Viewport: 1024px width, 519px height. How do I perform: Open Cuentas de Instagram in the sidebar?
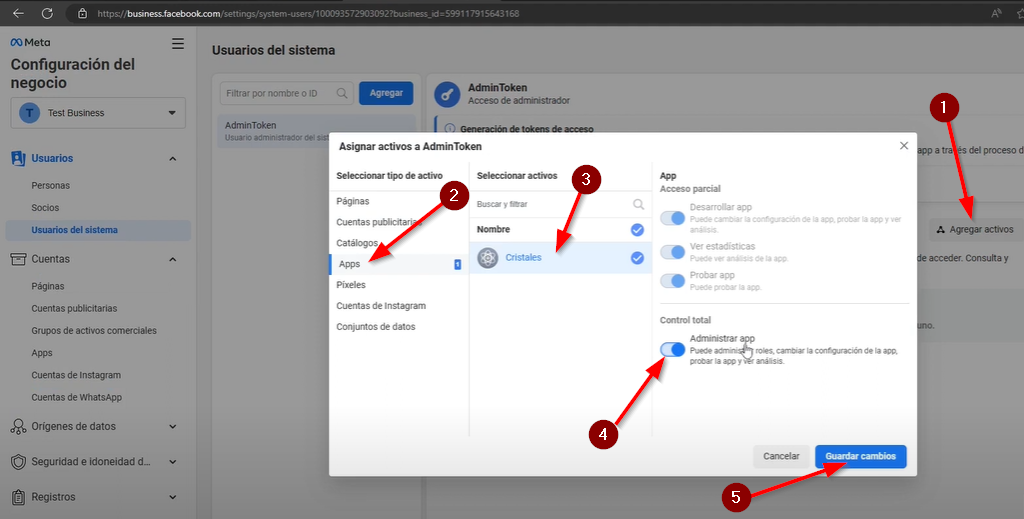[x=76, y=375]
